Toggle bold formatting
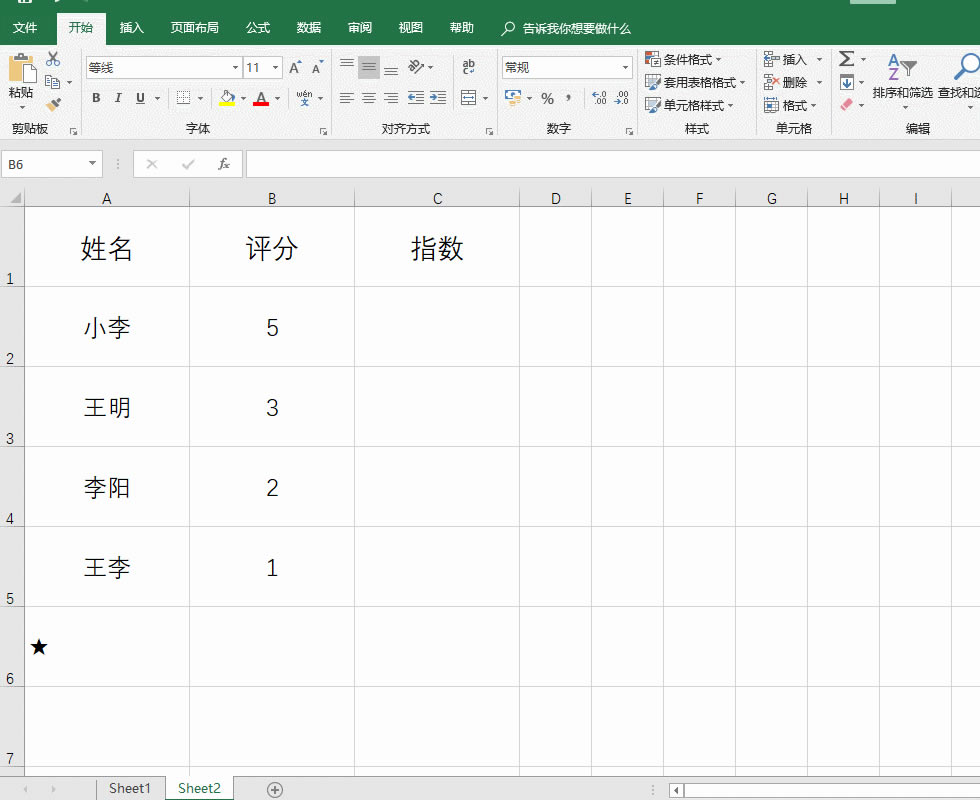This screenshot has height=800, width=980. pyautogui.click(x=96, y=98)
